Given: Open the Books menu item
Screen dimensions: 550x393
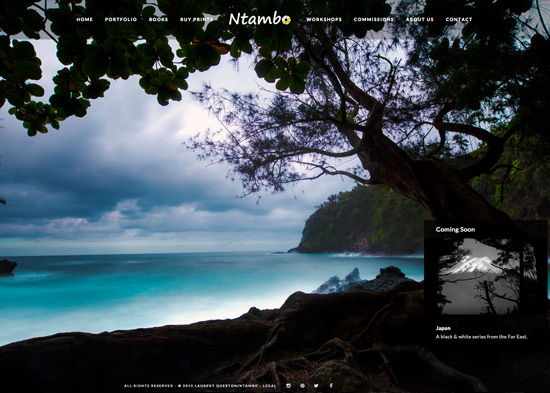Looking at the screenshot, I should click(x=158, y=19).
